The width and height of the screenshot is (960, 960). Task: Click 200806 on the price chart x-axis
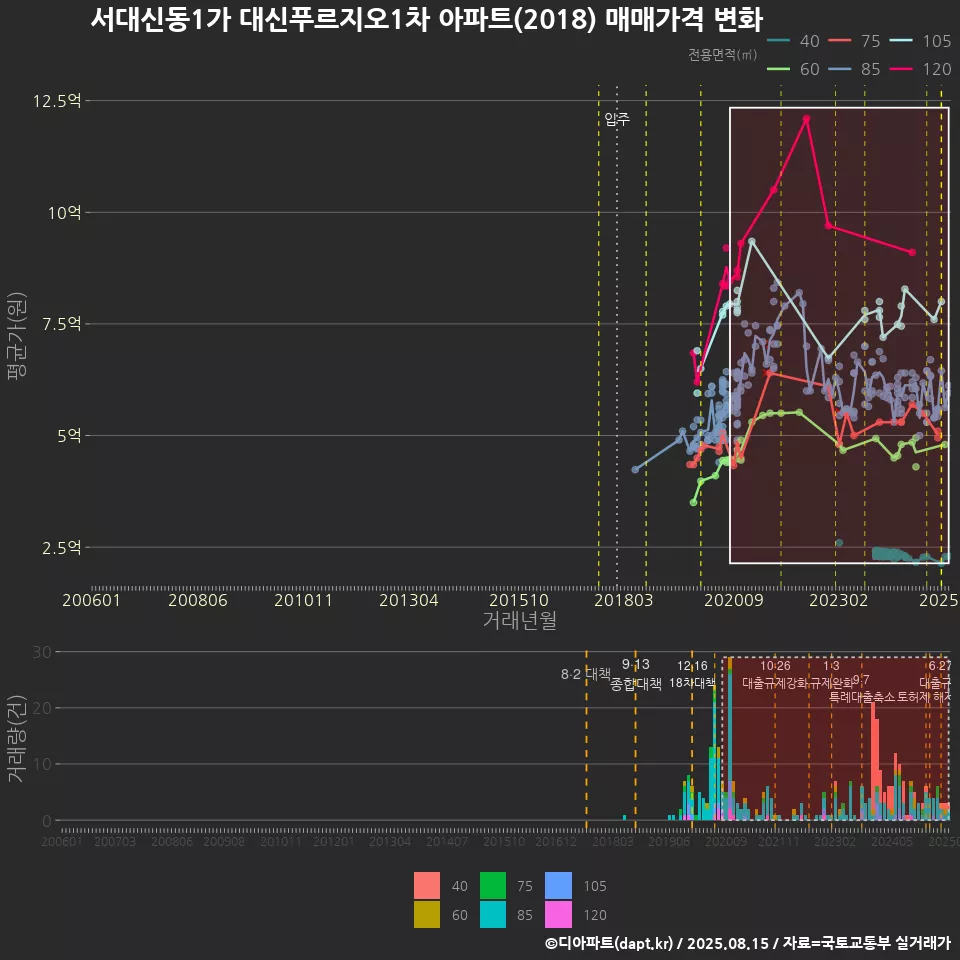click(198, 600)
